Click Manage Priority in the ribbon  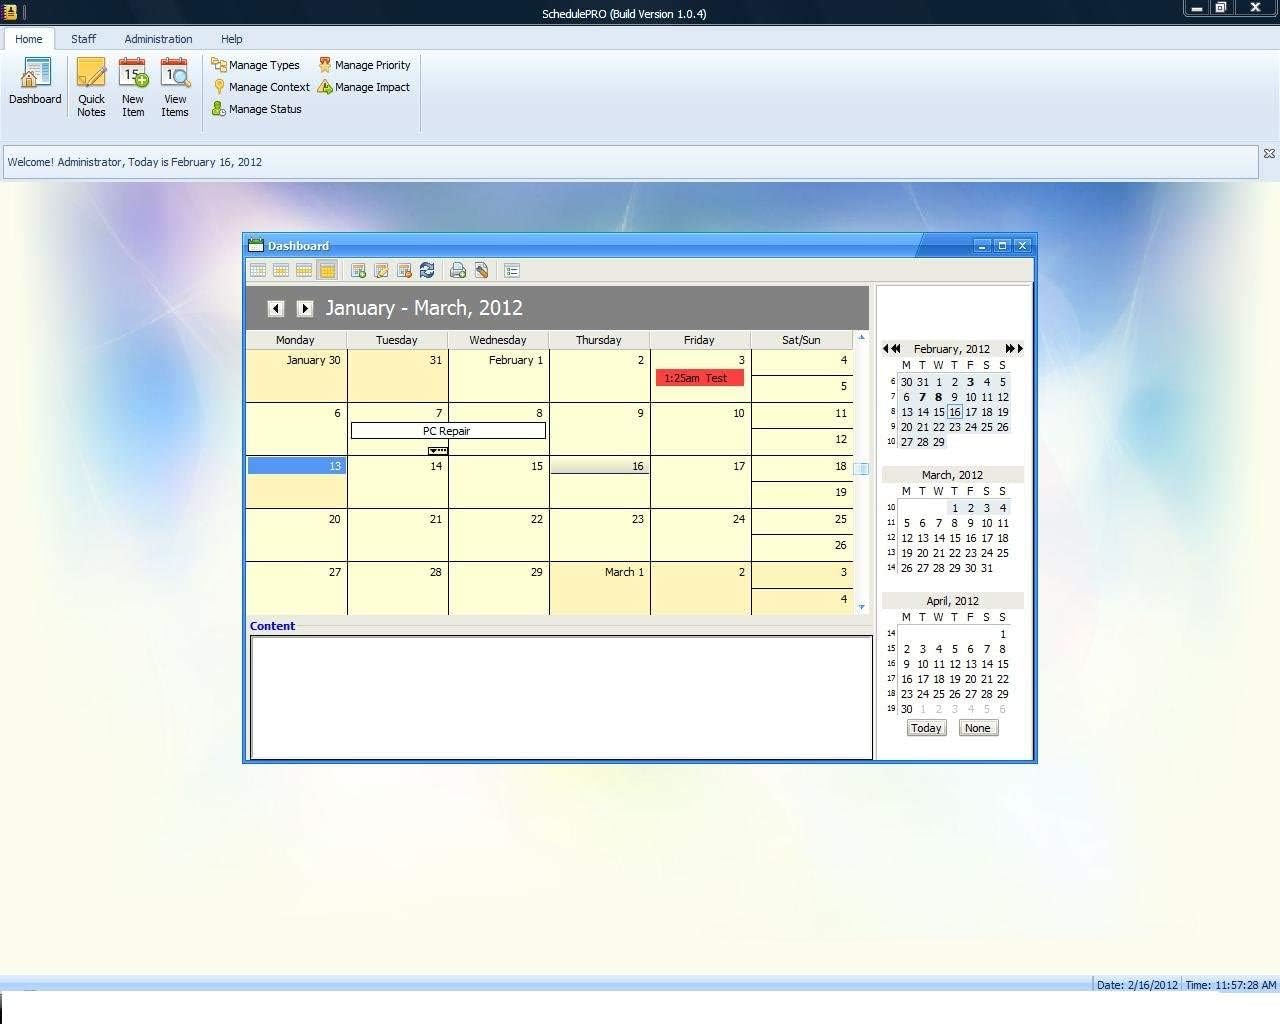click(x=364, y=65)
